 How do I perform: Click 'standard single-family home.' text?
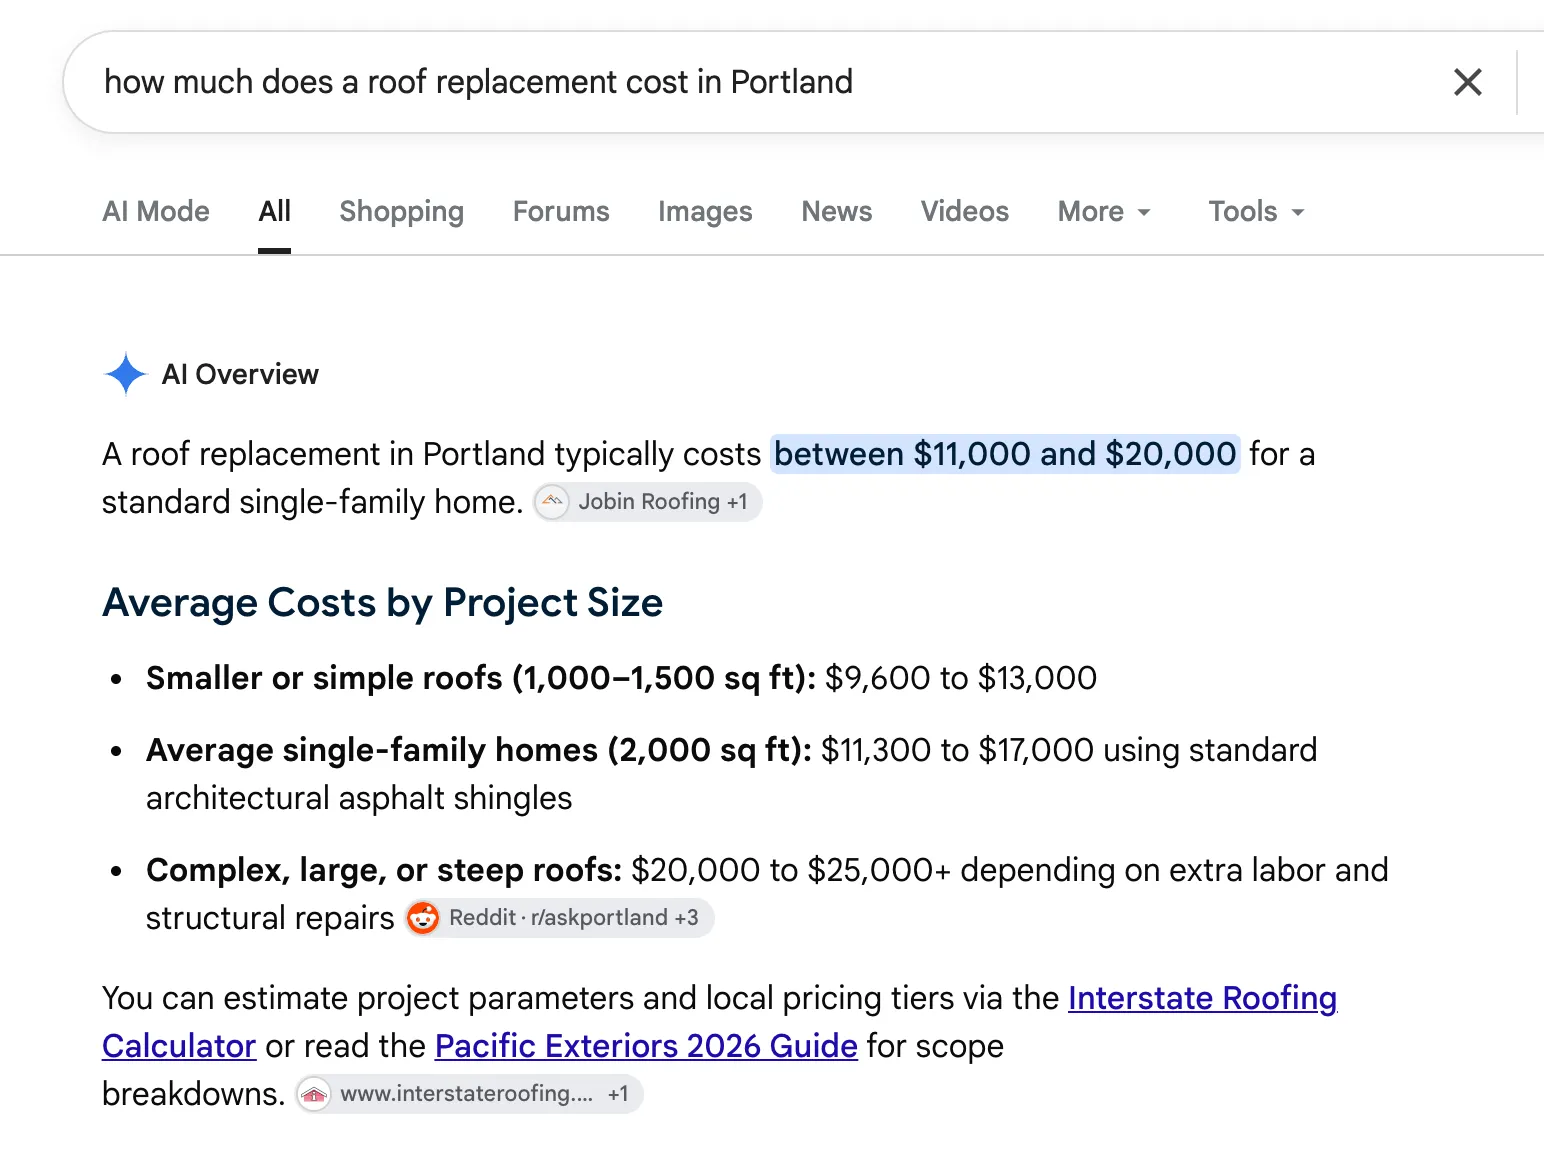tap(312, 502)
